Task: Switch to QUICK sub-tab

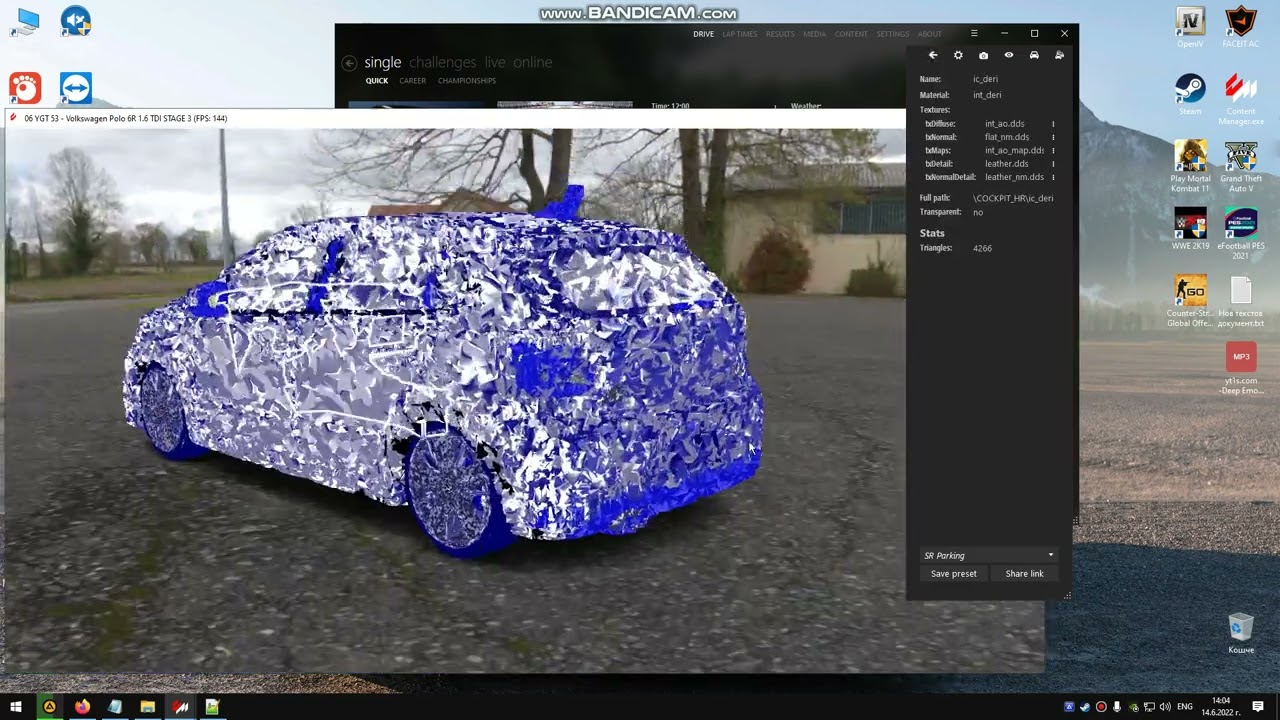Action: [377, 81]
